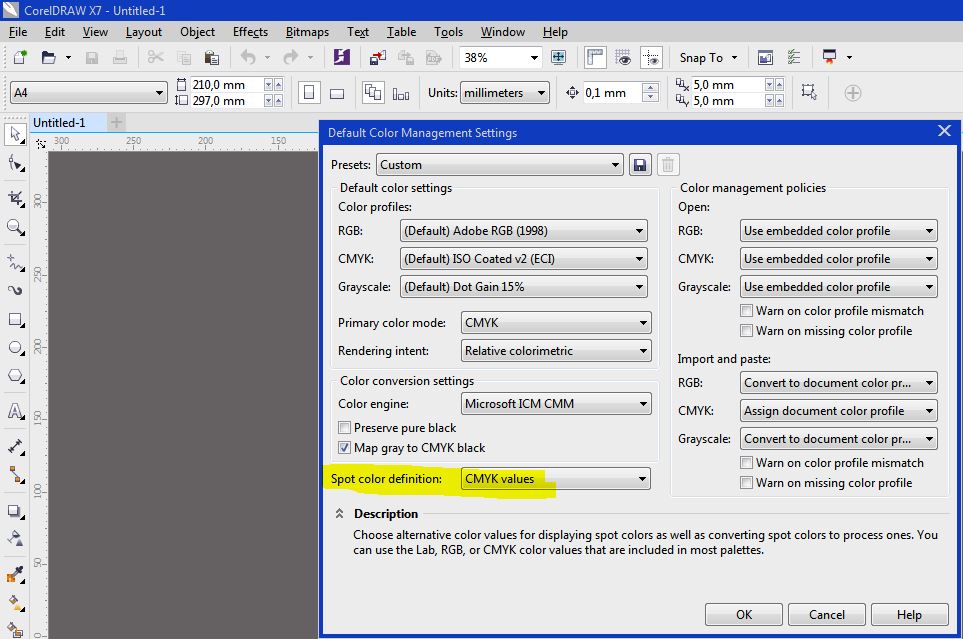Click the OK button

coord(744,614)
